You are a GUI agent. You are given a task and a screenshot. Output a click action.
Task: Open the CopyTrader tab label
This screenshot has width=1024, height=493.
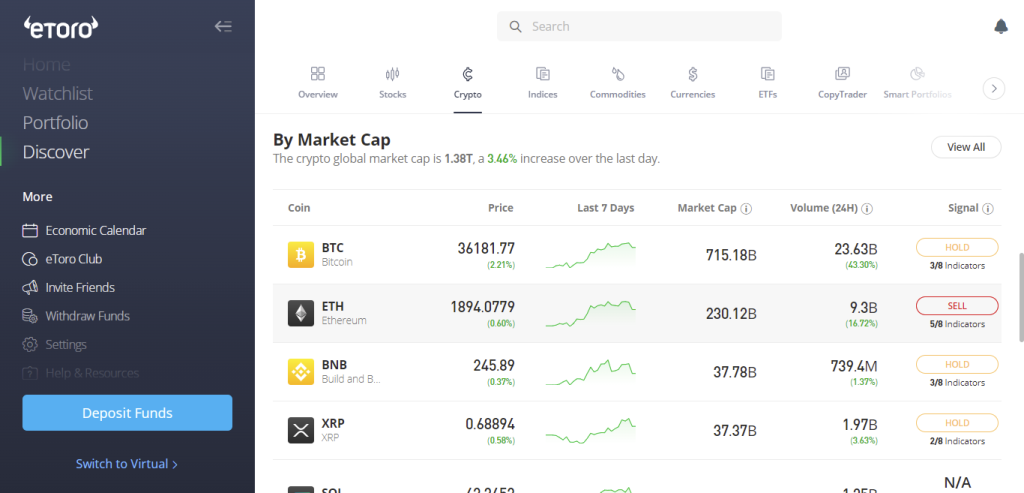point(842,94)
